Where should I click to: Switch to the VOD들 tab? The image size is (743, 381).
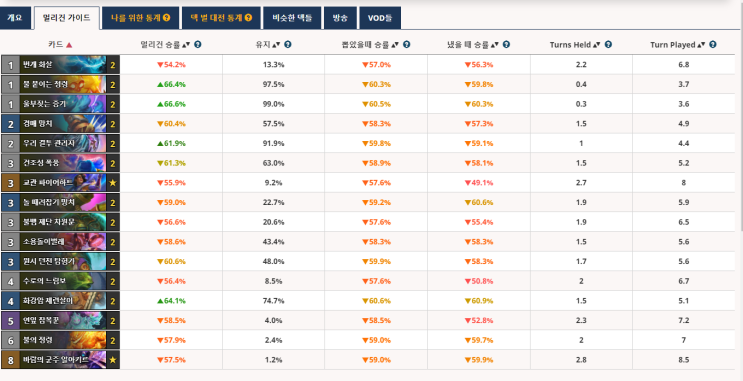[380, 18]
